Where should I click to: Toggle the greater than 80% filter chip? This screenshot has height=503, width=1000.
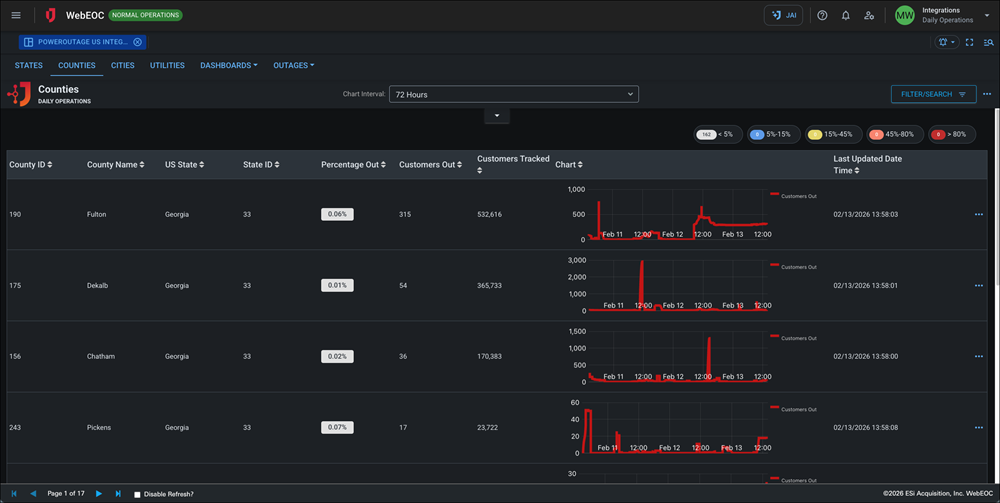coord(952,134)
